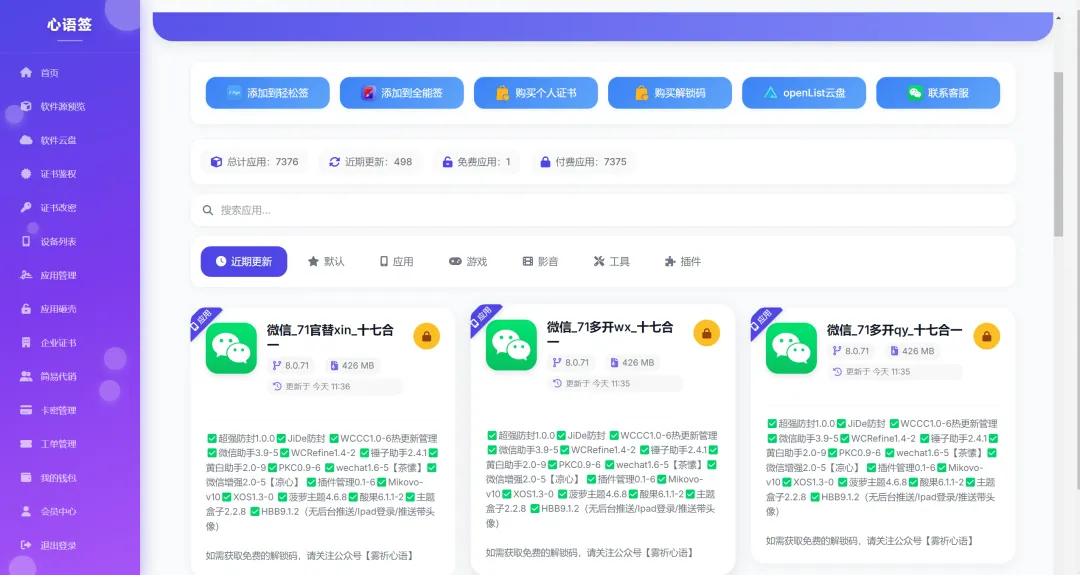Click the key icon for 证书改密
1080x575 pixels.
pyautogui.click(x=26, y=207)
